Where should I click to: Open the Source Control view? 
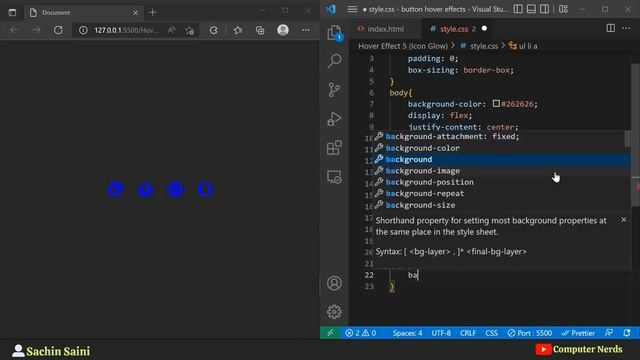pos(334,90)
